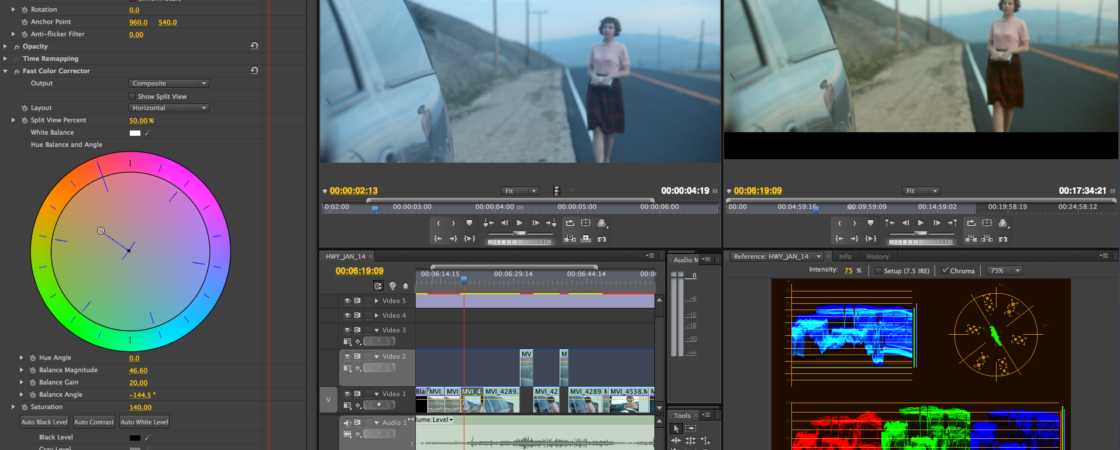Click the White Balance color swatch
Screen dimensions: 1120x450
[135, 133]
